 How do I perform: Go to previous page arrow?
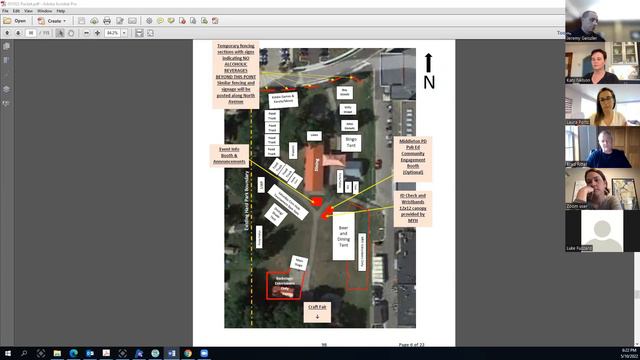point(7,33)
